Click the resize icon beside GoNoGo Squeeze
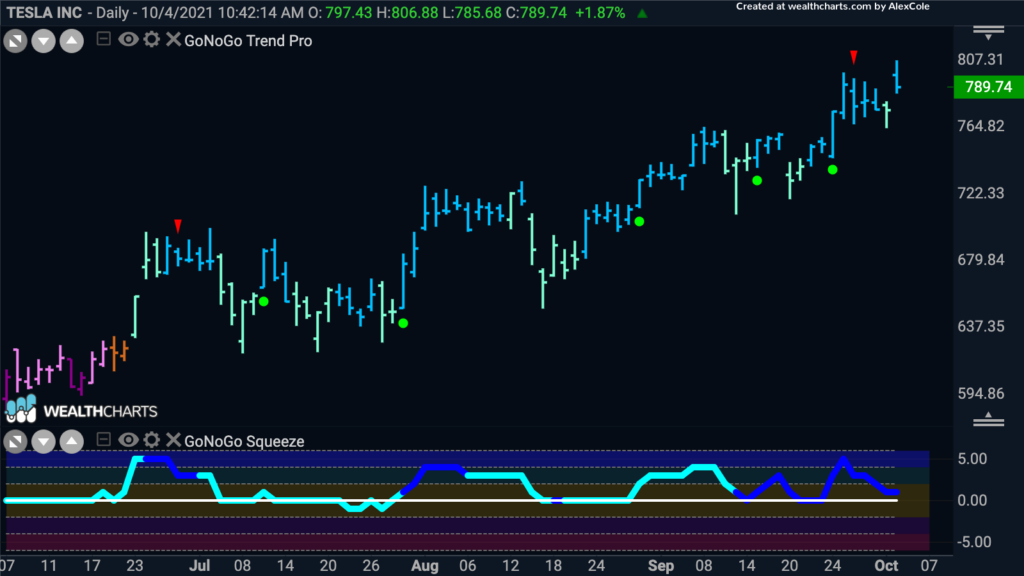1024x576 pixels. (x=15, y=442)
